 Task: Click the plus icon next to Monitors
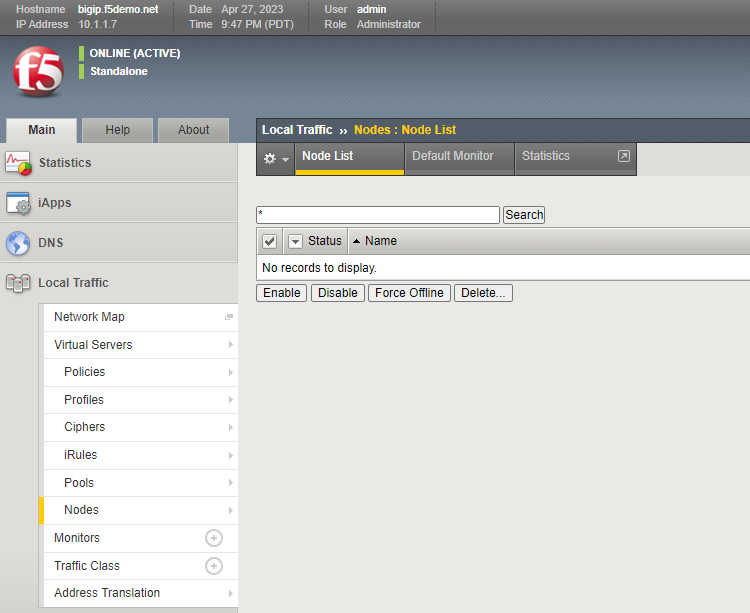(214, 538)
